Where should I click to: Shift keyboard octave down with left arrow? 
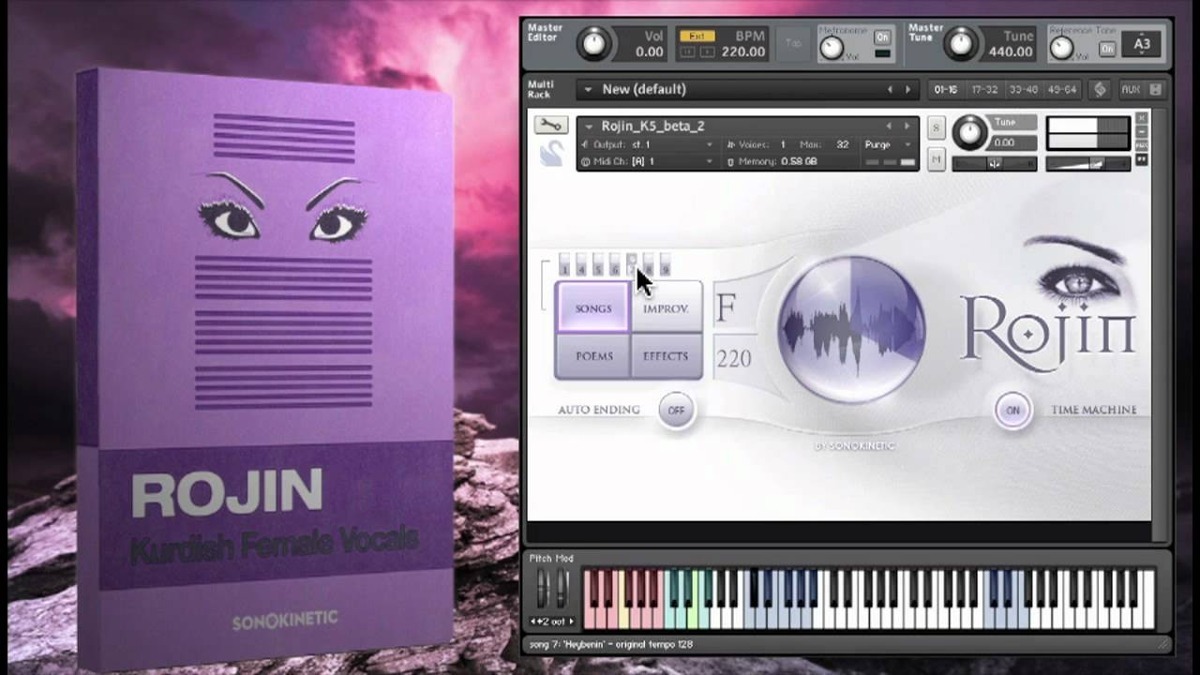pyautogui.click(x=533, y=622)
